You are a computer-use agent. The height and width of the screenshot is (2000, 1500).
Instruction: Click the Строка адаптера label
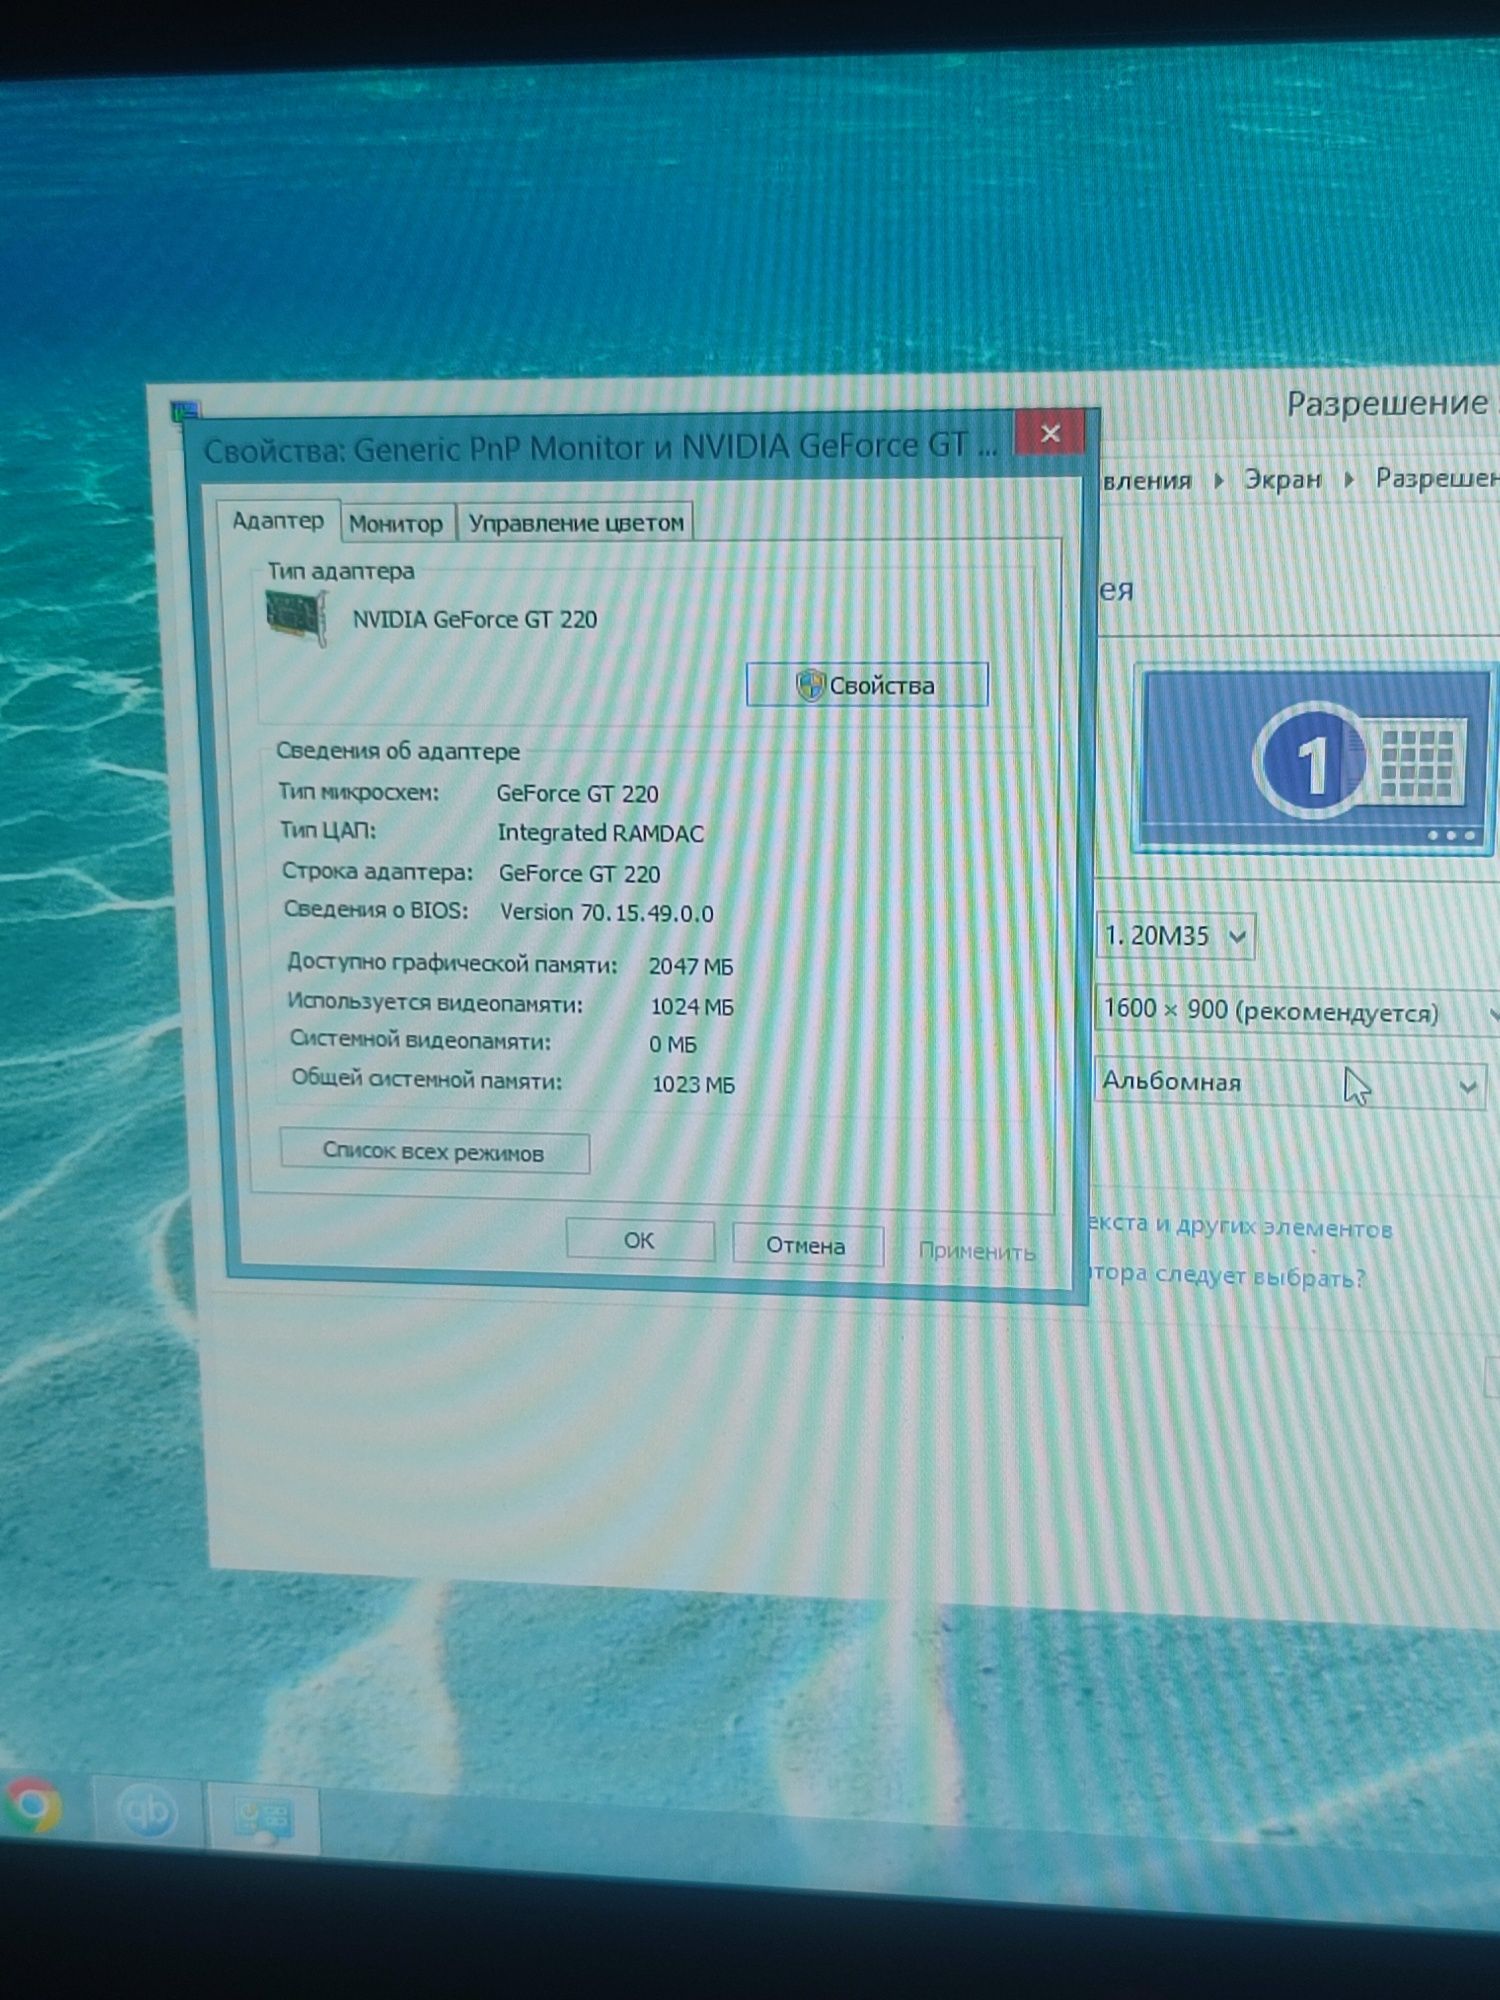click(377, 872)
